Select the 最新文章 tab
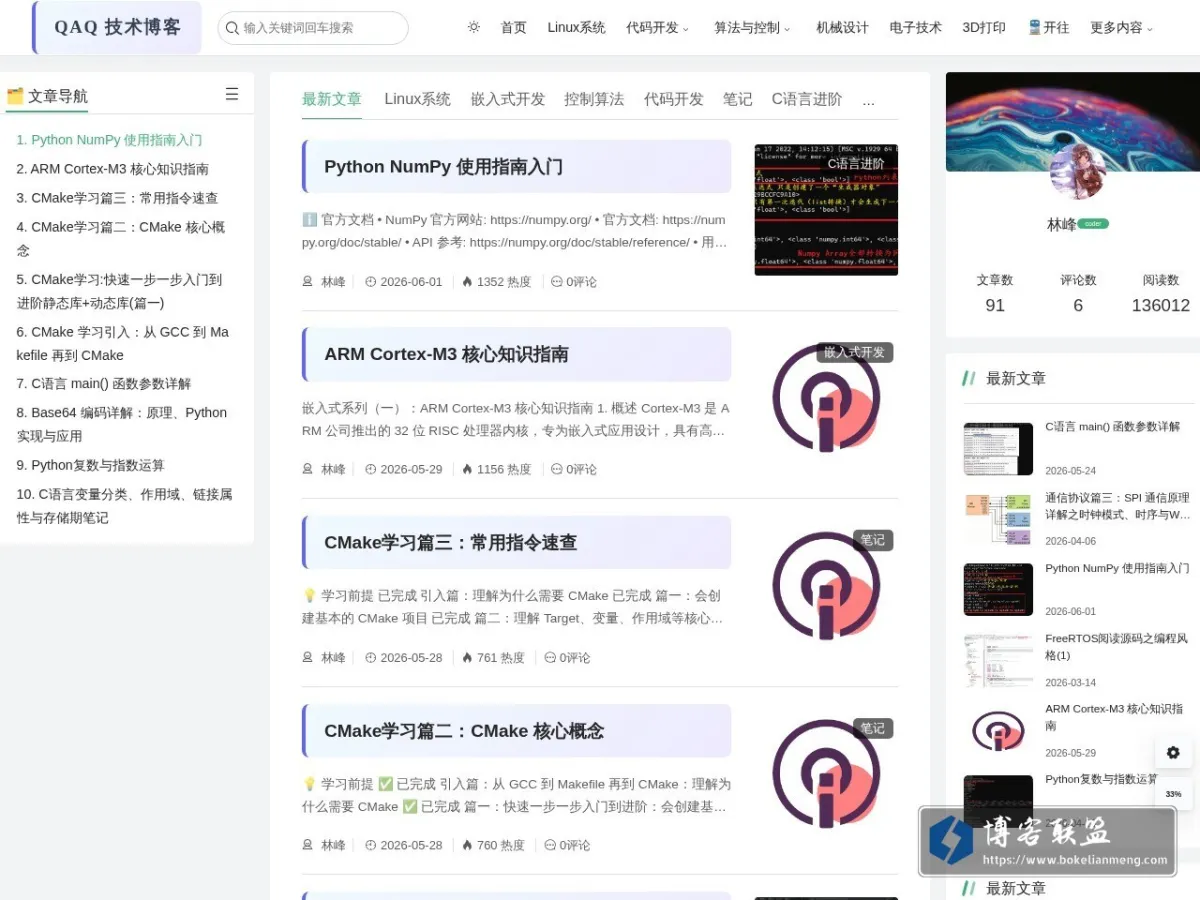This screenshot has width=1200, height=900. coord(332,99)
